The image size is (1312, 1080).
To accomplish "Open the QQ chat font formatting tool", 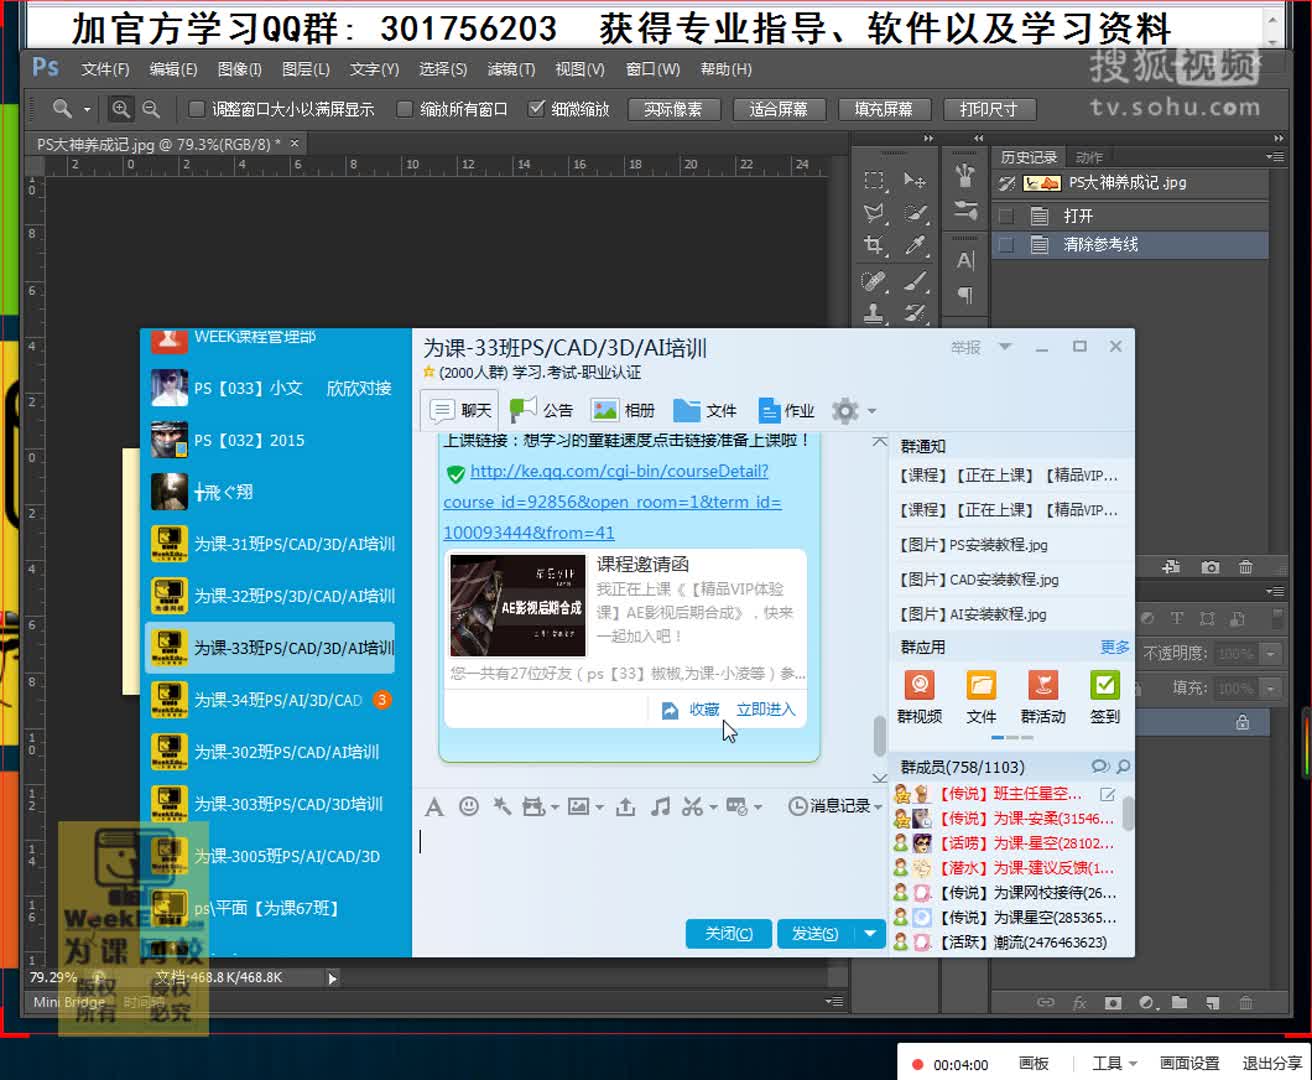I will click(x=434, y=807).
